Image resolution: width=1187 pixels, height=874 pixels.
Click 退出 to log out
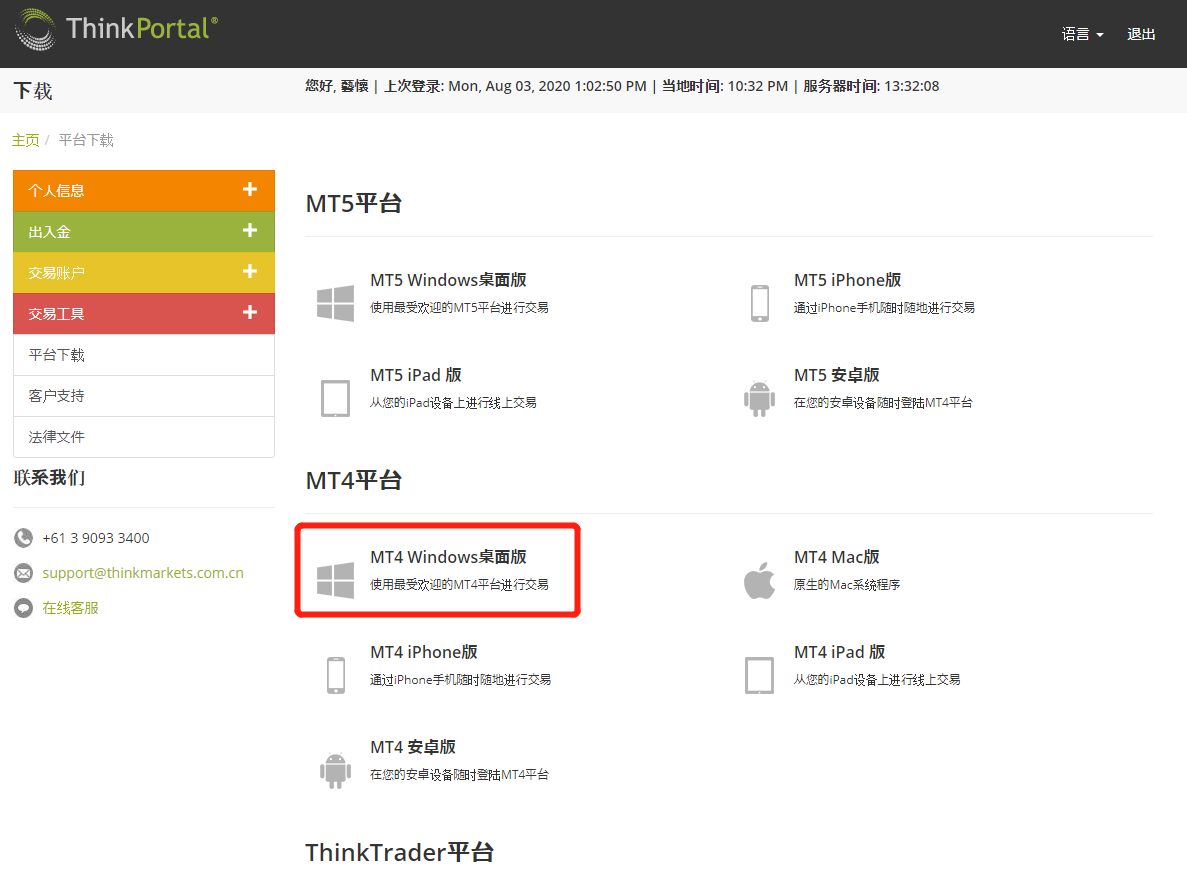(x=1141, y=34)
